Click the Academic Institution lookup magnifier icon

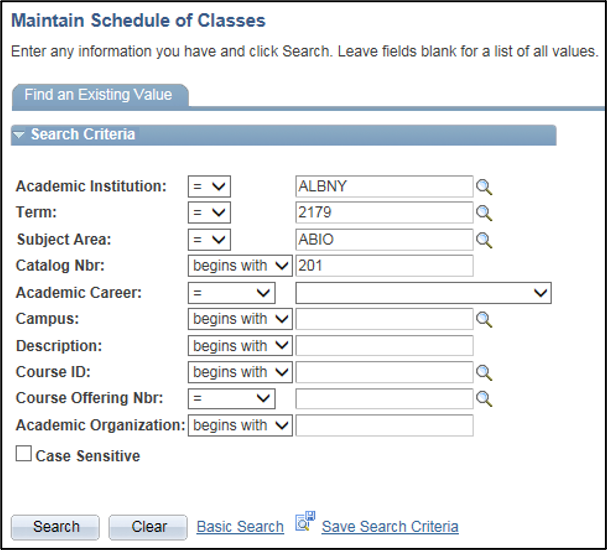[484, 187]
